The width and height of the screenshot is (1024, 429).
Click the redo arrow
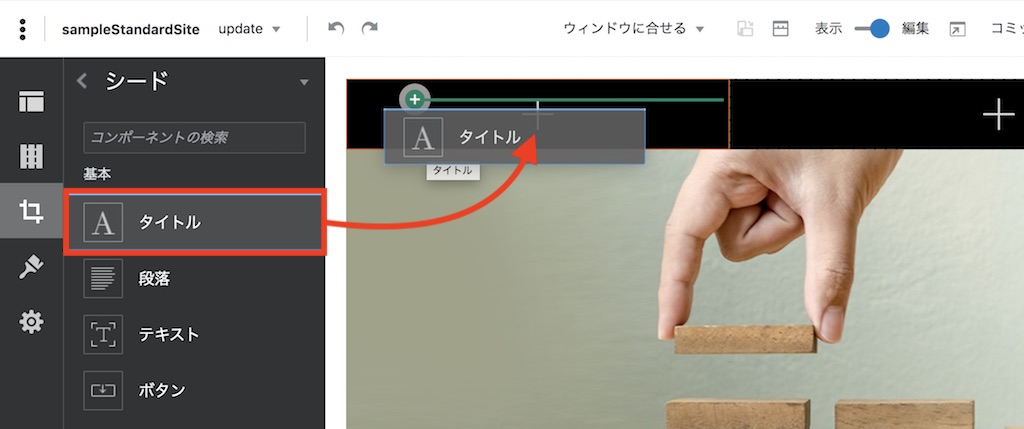pyautogui.click(x=370, y=28)
